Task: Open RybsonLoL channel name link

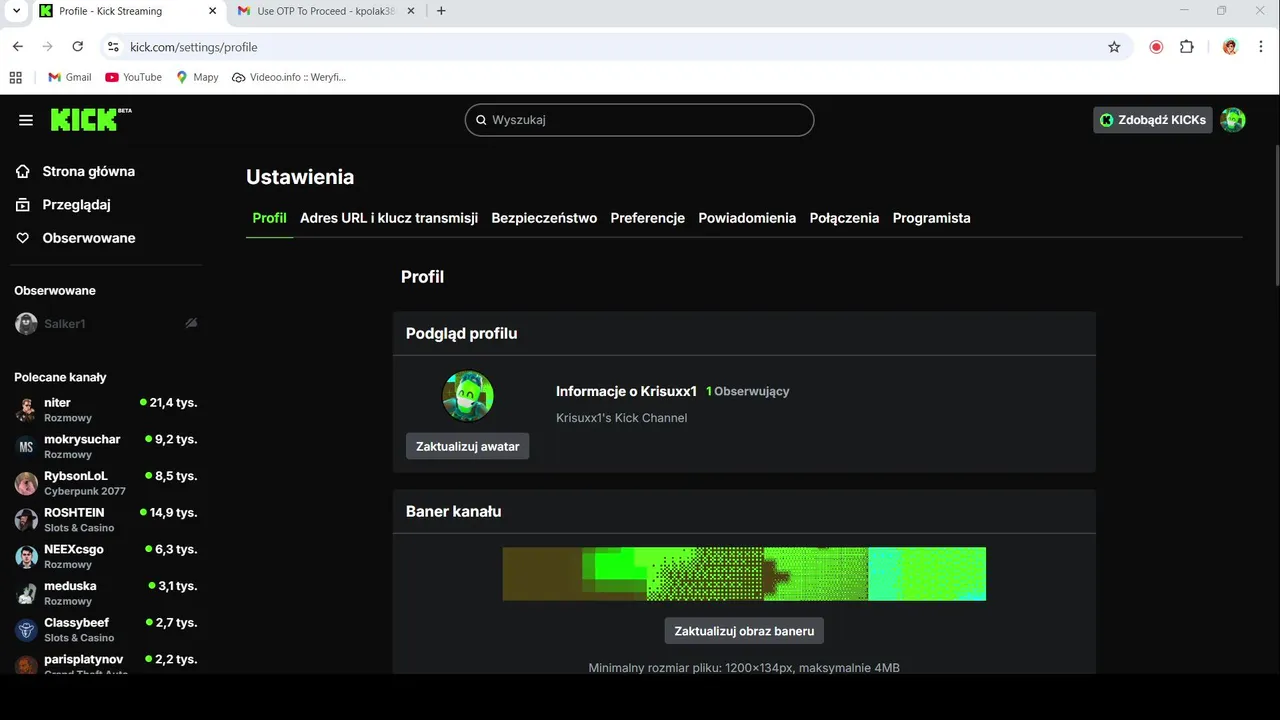Action: click(x=76, y=476)
